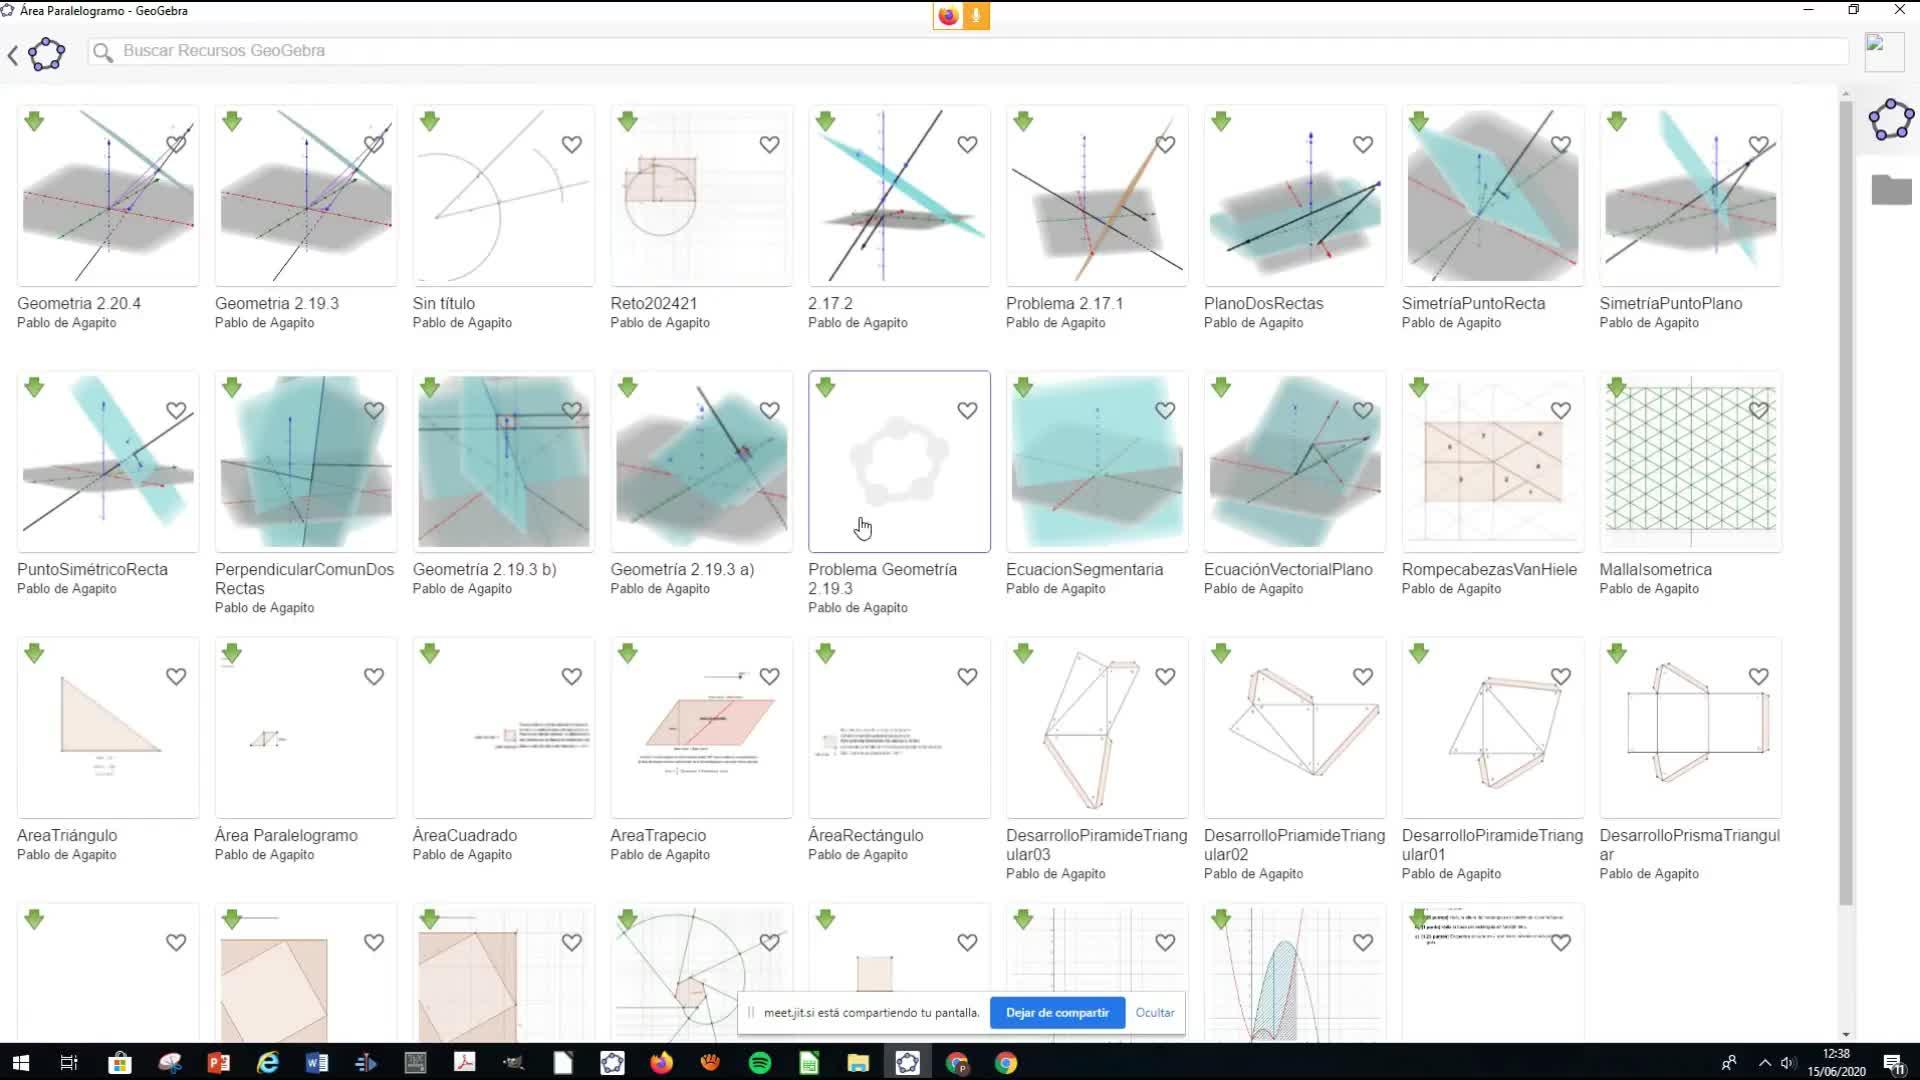Show hidden system tray icons chevron

[1764, 1063]
